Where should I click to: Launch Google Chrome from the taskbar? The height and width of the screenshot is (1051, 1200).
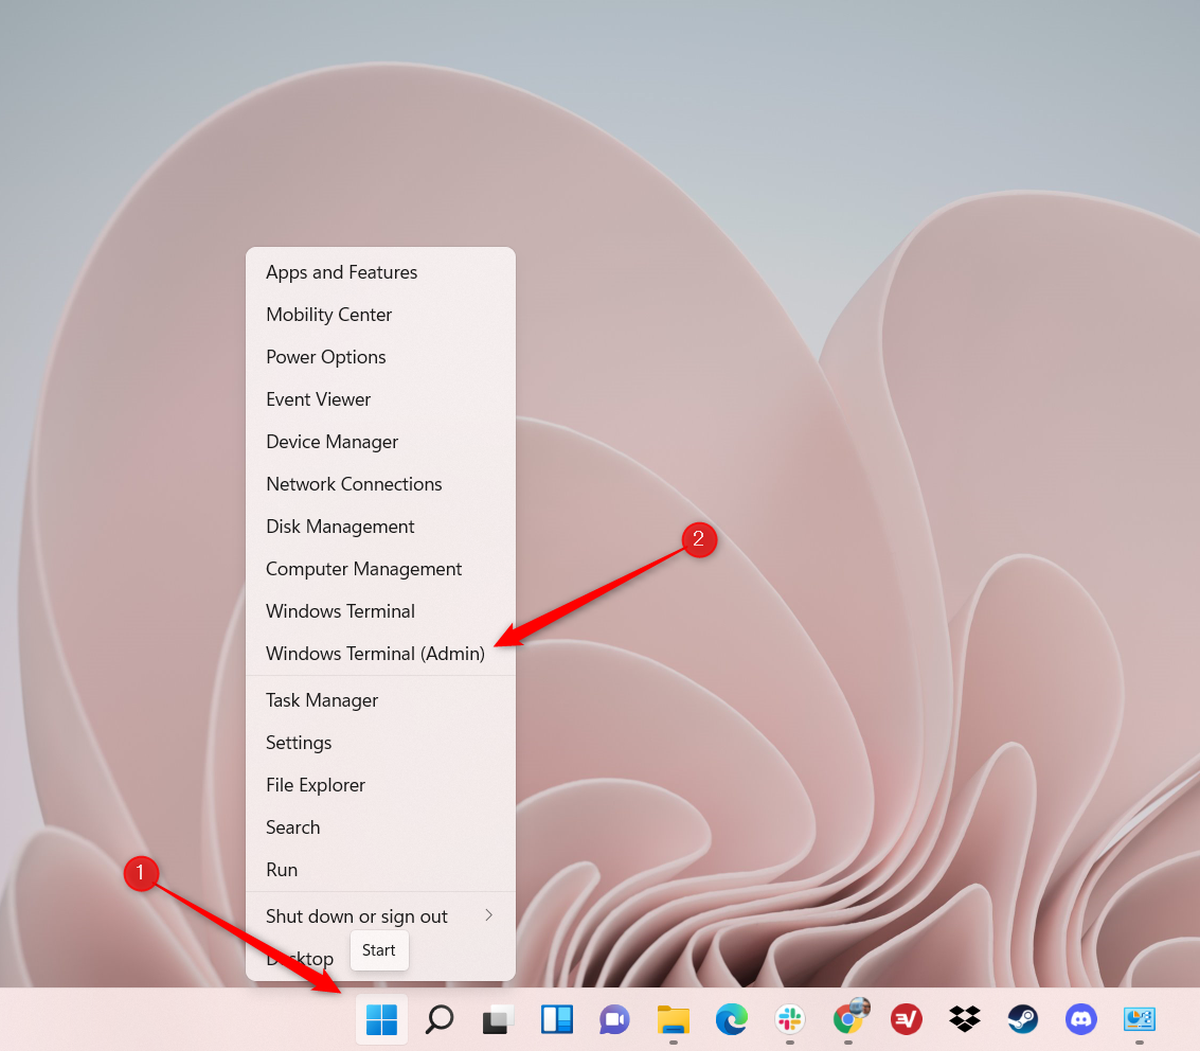coord(849,1018)
